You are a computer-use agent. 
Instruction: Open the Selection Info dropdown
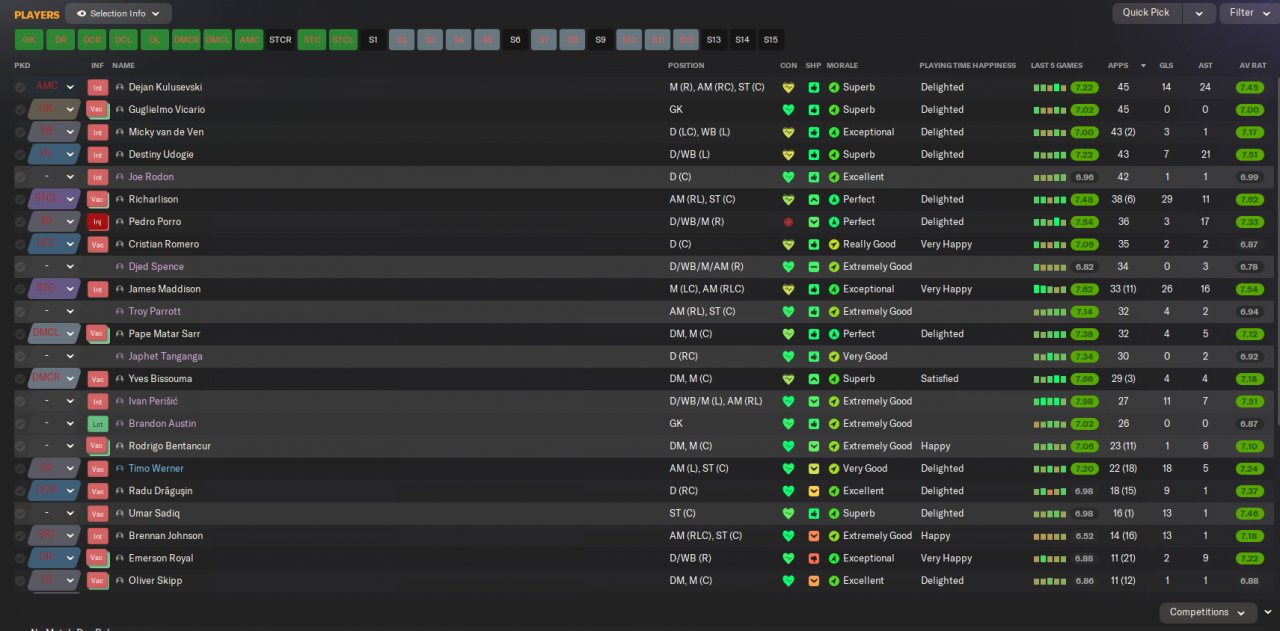click(118, 14)
